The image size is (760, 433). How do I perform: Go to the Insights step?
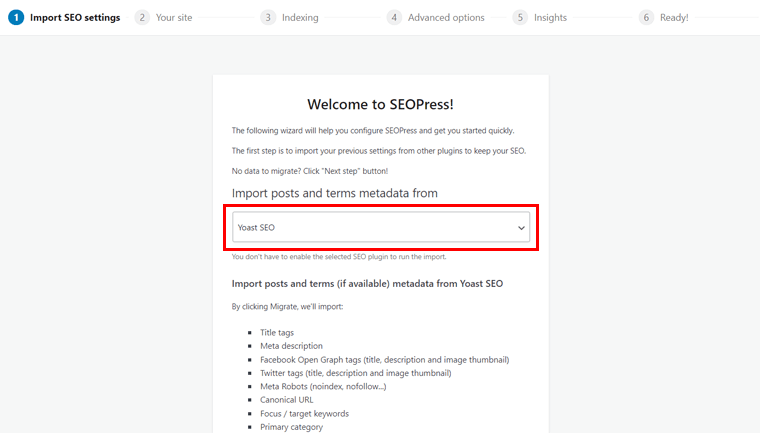click(550, 17)
